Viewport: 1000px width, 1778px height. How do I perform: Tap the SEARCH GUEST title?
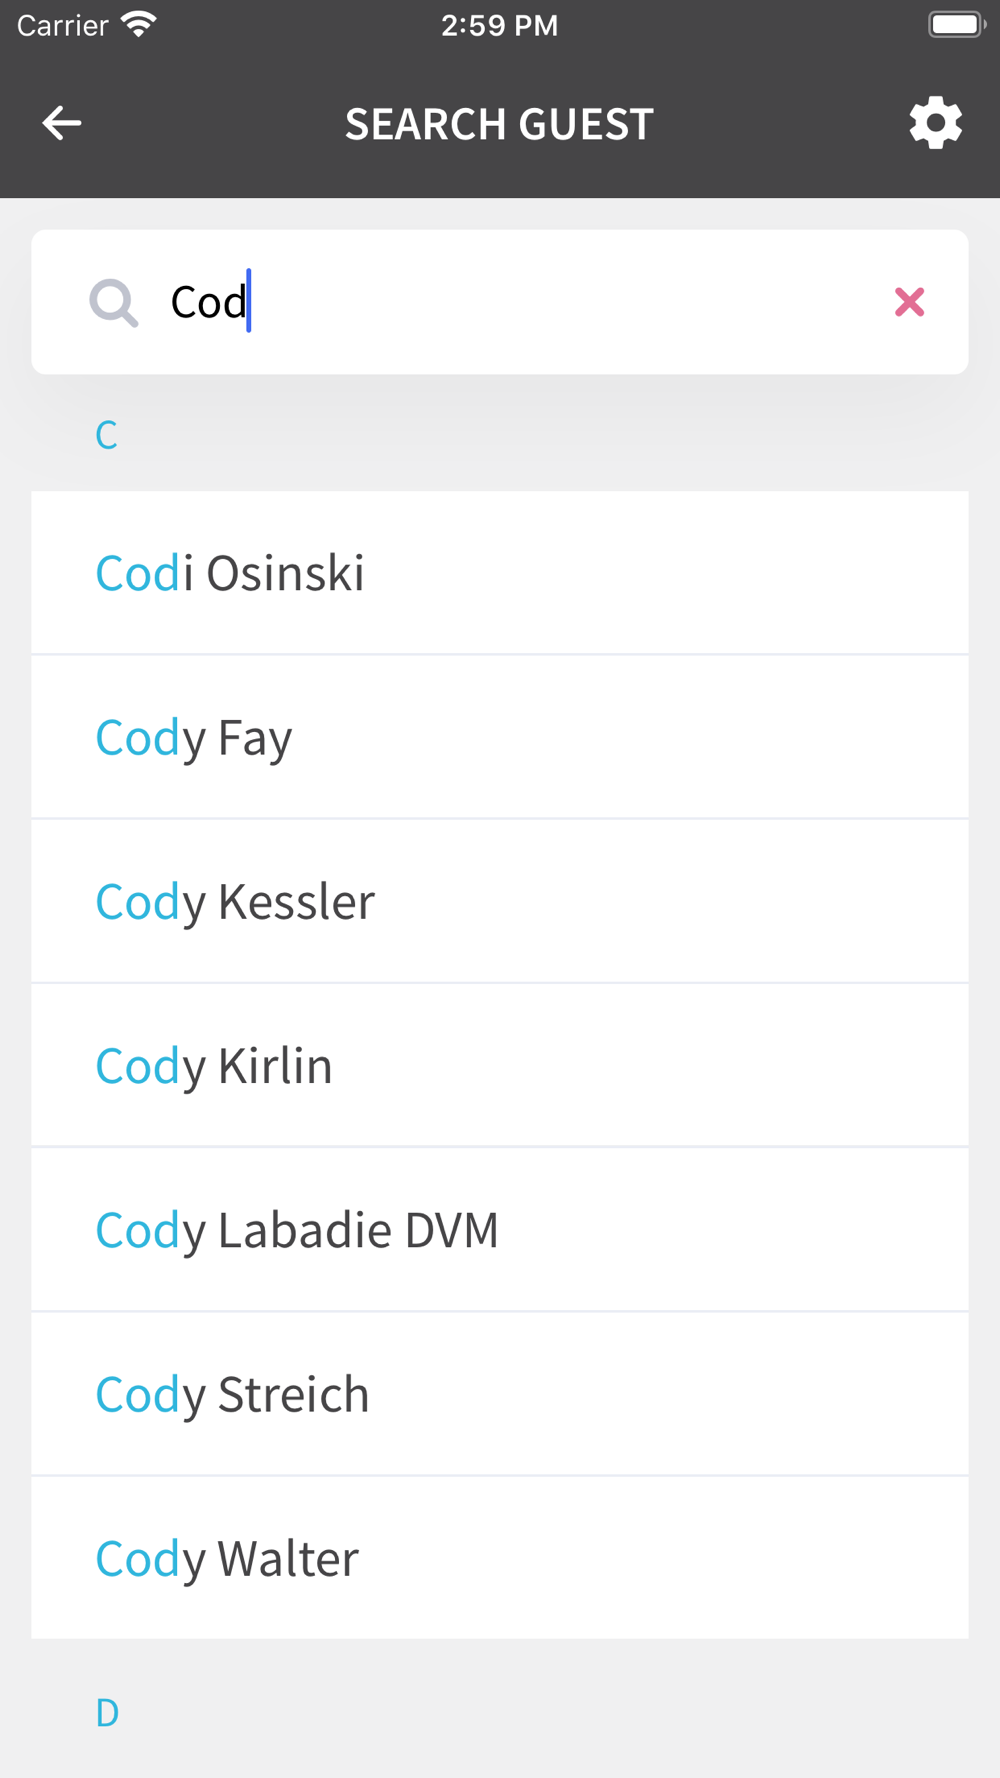[499, 124]
